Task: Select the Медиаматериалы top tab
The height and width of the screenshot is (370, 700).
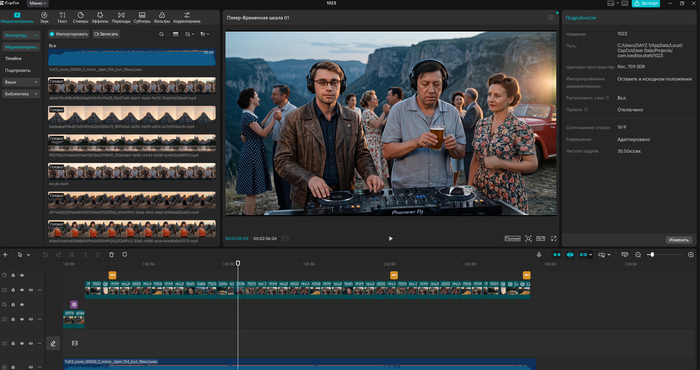Action: point(17,17)
